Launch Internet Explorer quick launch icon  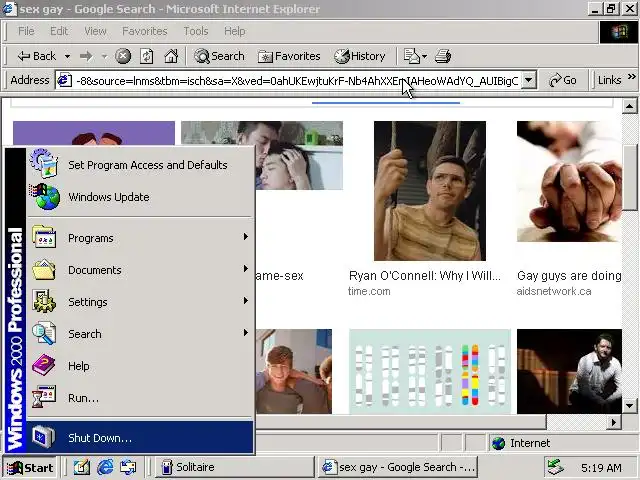[105, 467]
